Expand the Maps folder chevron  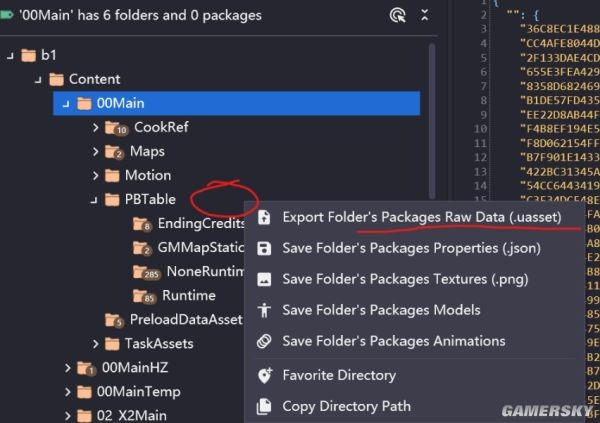[x=95, y=152]
